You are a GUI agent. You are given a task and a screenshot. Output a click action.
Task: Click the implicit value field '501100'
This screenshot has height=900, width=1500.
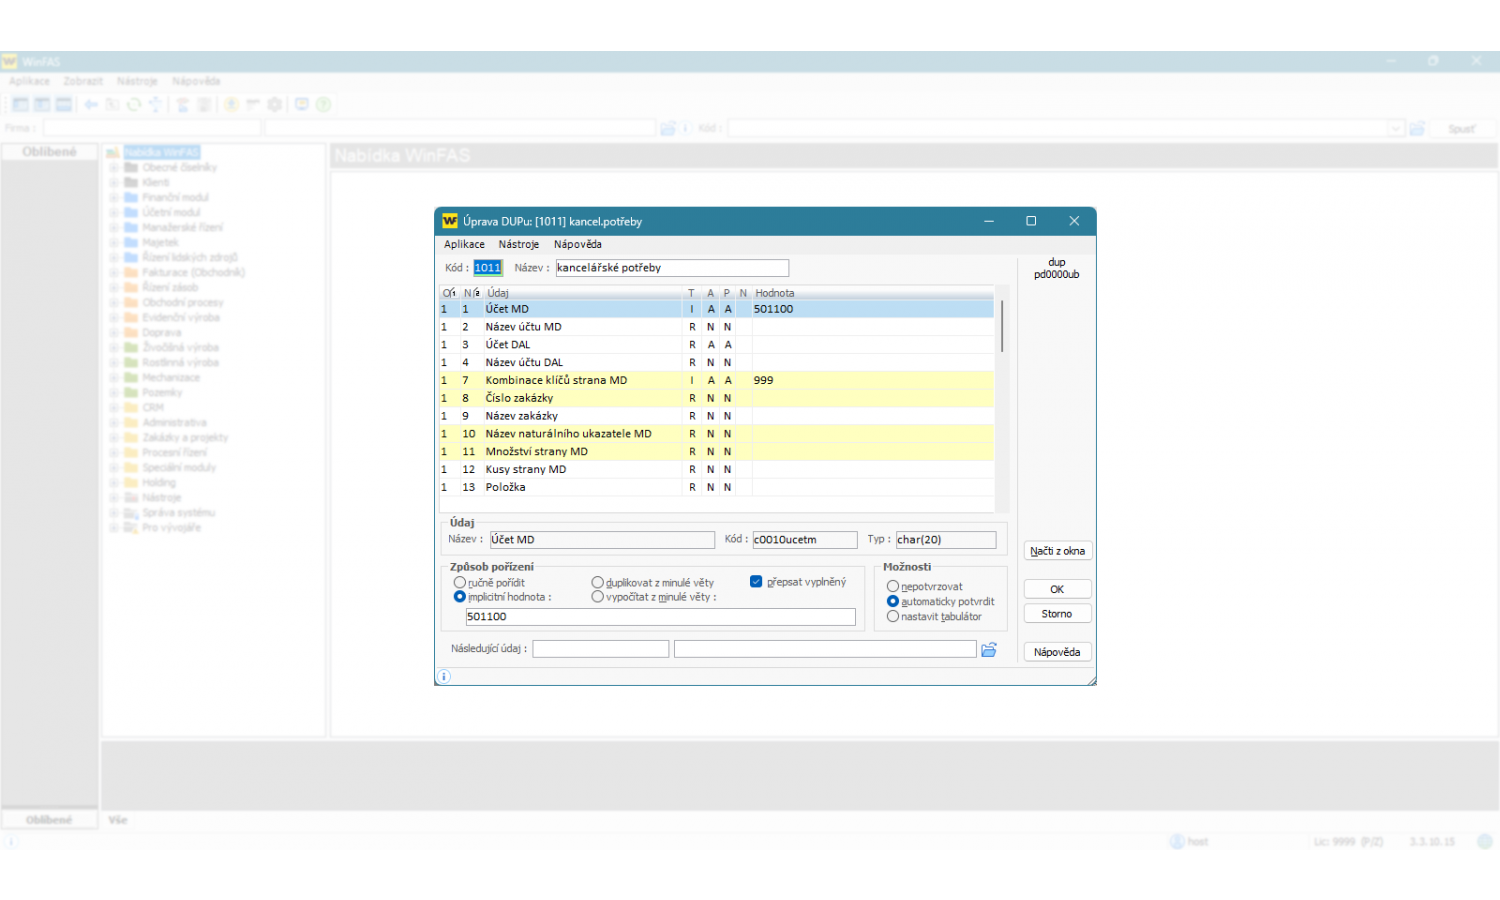[x=660, y=617]
